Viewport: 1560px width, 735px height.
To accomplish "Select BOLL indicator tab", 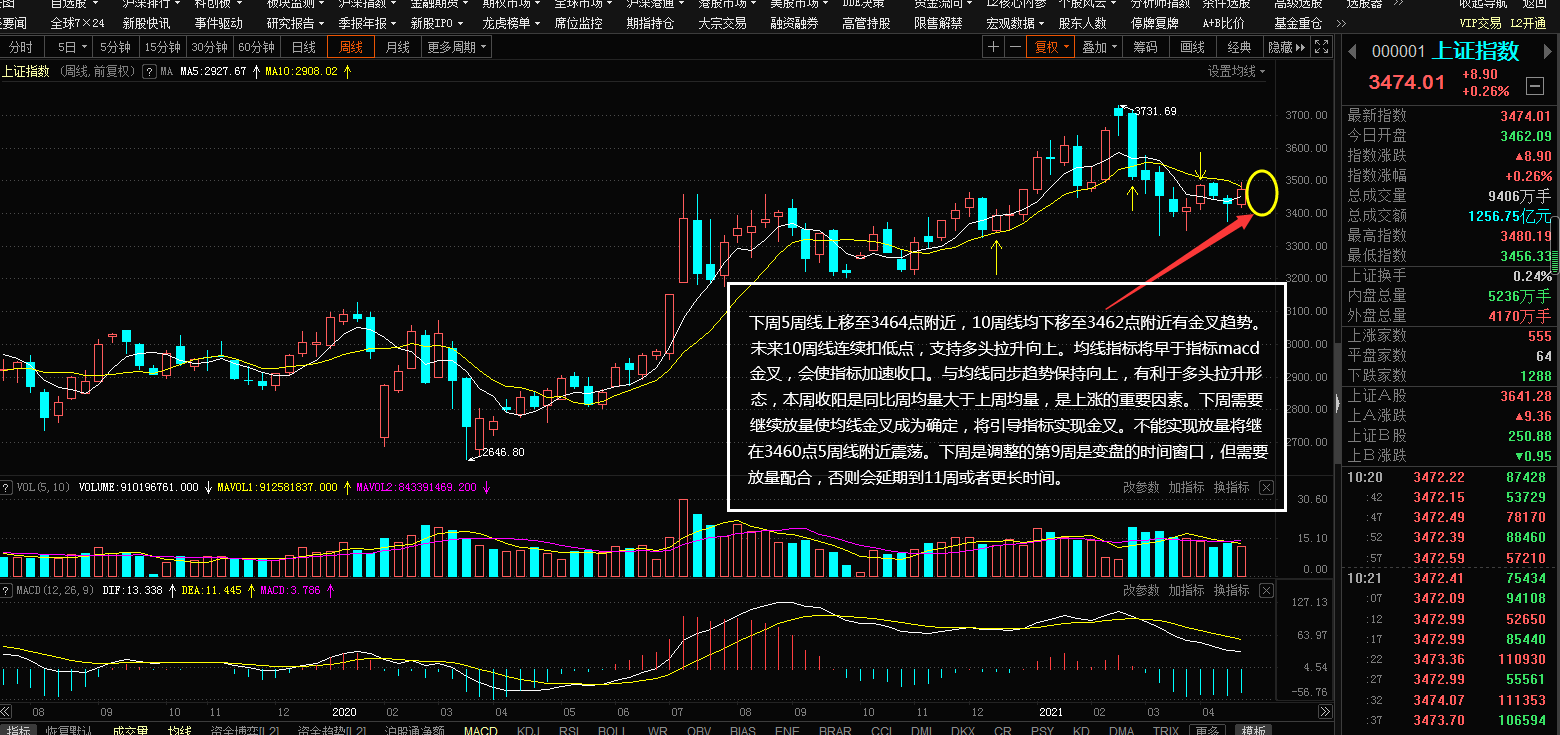I will click(x=611, y=730).
